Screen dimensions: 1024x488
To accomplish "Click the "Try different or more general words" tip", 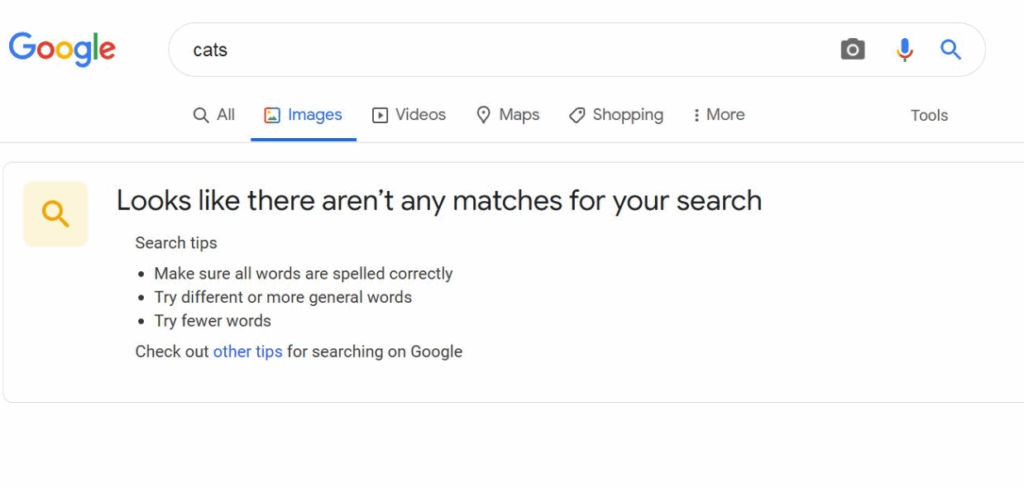I will coord(283,297).
